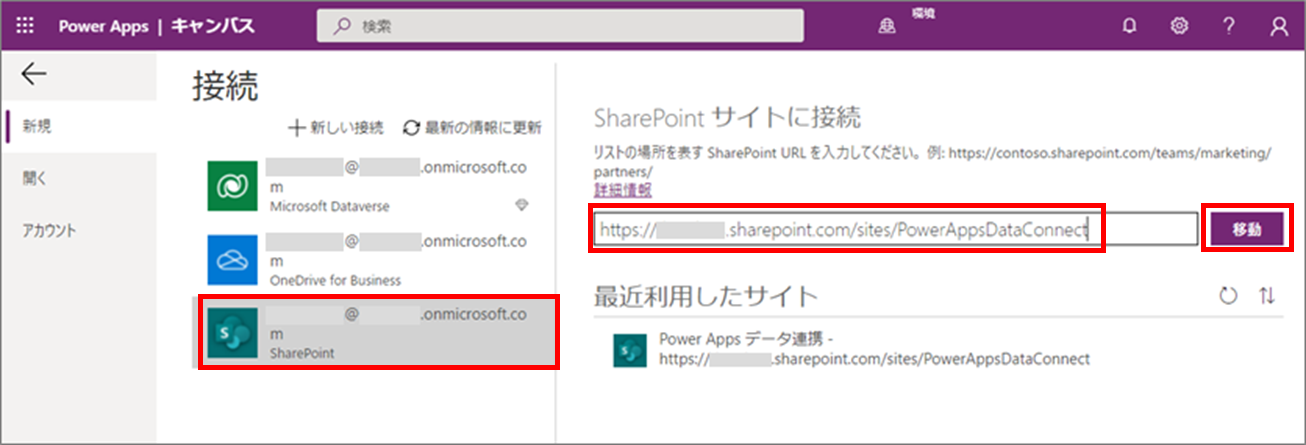Viewport: 1306px width, 445px height.
Task: Select the OneDrive for Business connection
Action: (373, 258)
